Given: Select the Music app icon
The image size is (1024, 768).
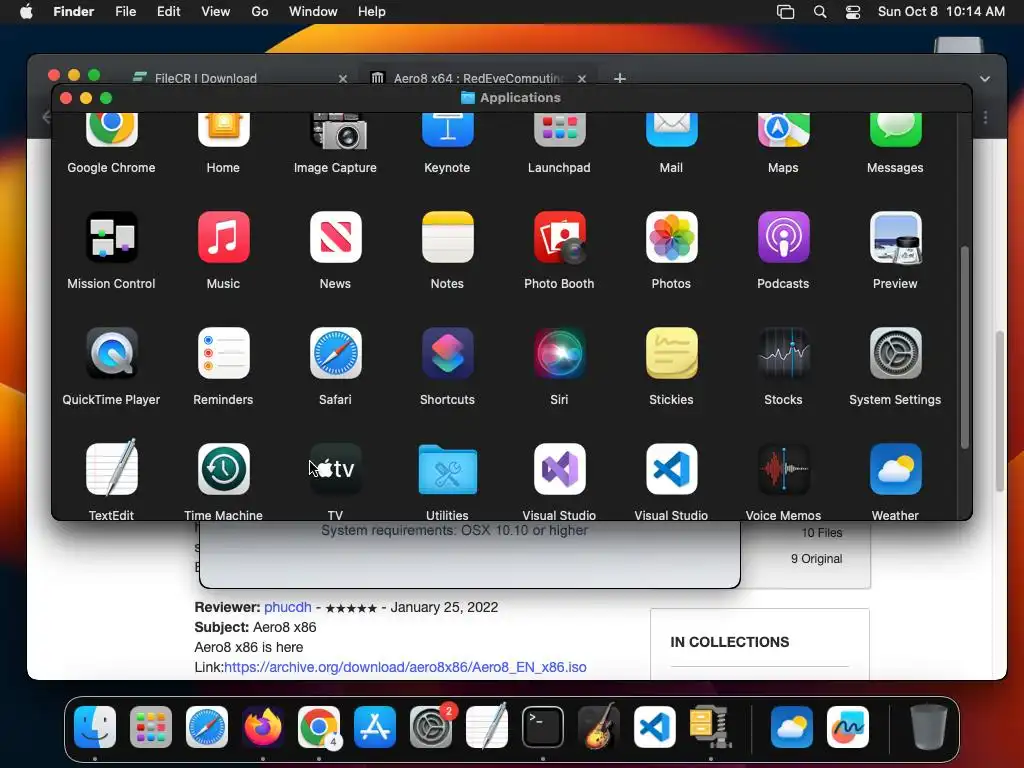Looking at the screenshot, I should pos(223,237).
